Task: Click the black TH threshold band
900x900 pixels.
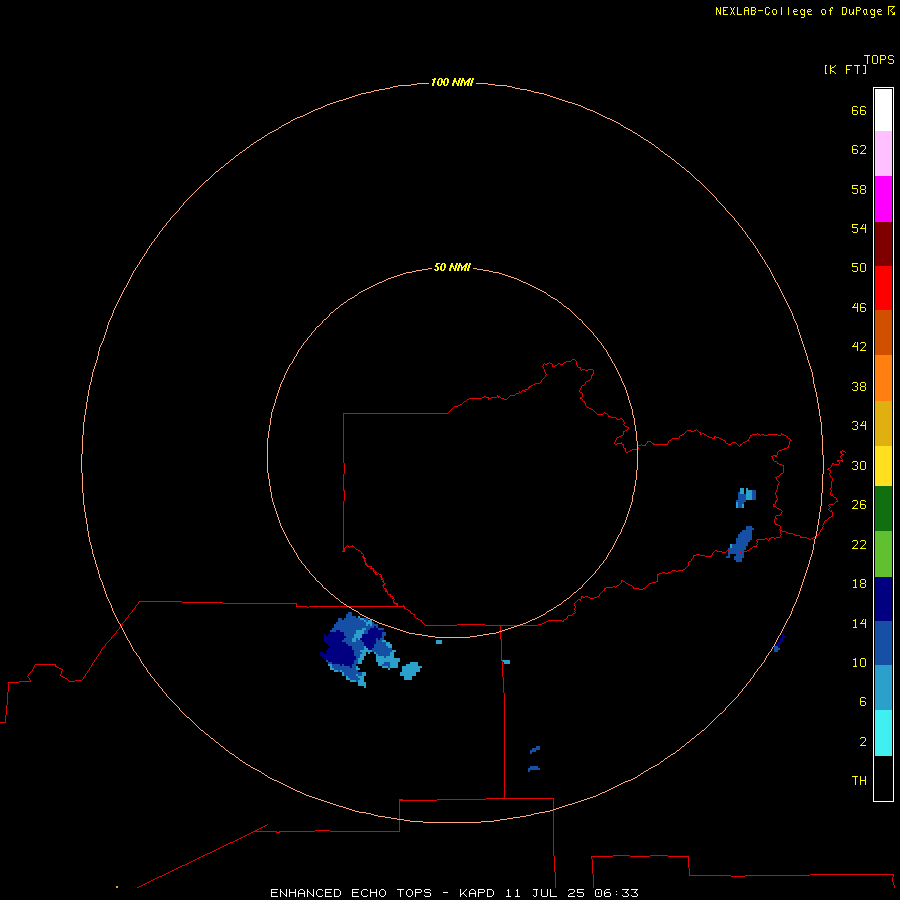Action: tap(883, 778)
